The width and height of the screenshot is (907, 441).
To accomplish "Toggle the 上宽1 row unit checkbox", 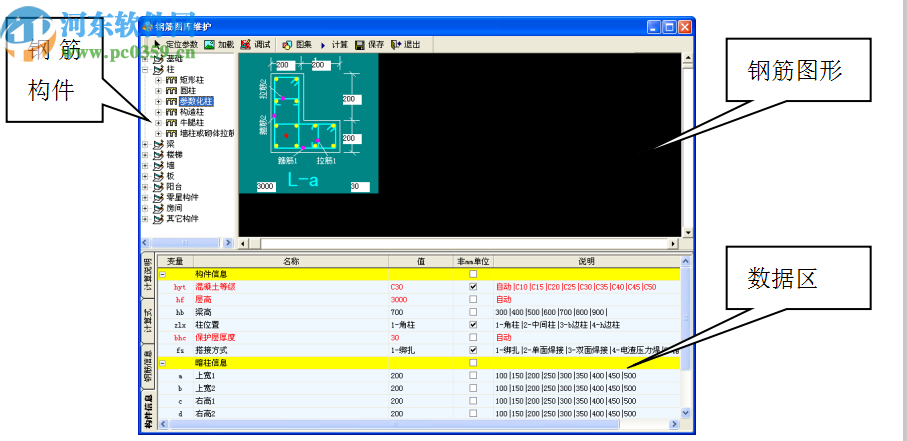I will [473, 375].
